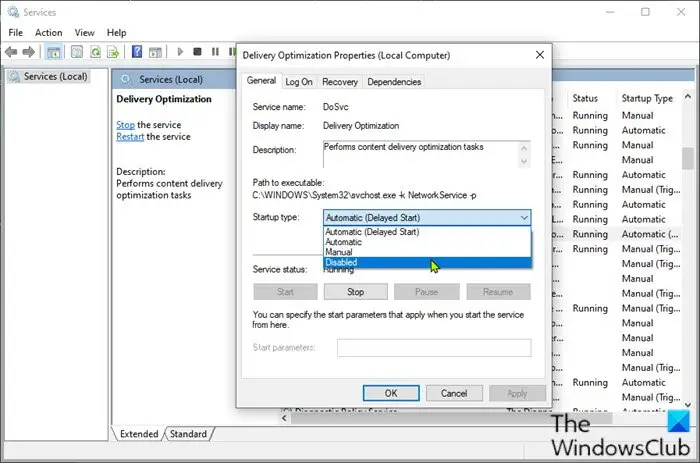Switch to the Dependencies tab
This screenshot has width=700, height=463.
[x=394, y=82]
